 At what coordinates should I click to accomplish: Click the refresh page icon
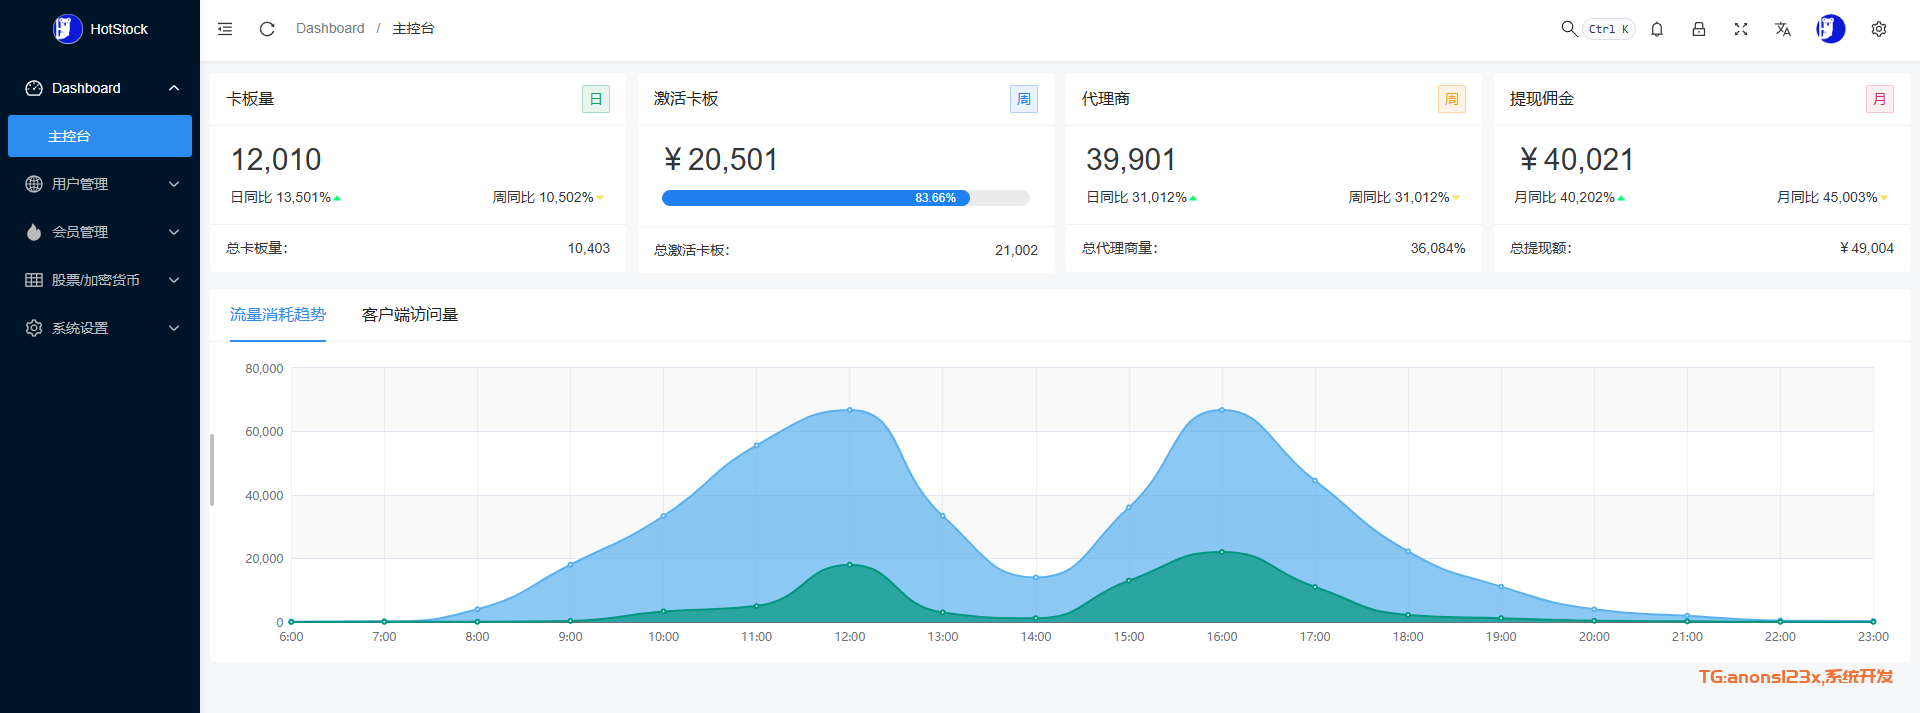(267, 29)
